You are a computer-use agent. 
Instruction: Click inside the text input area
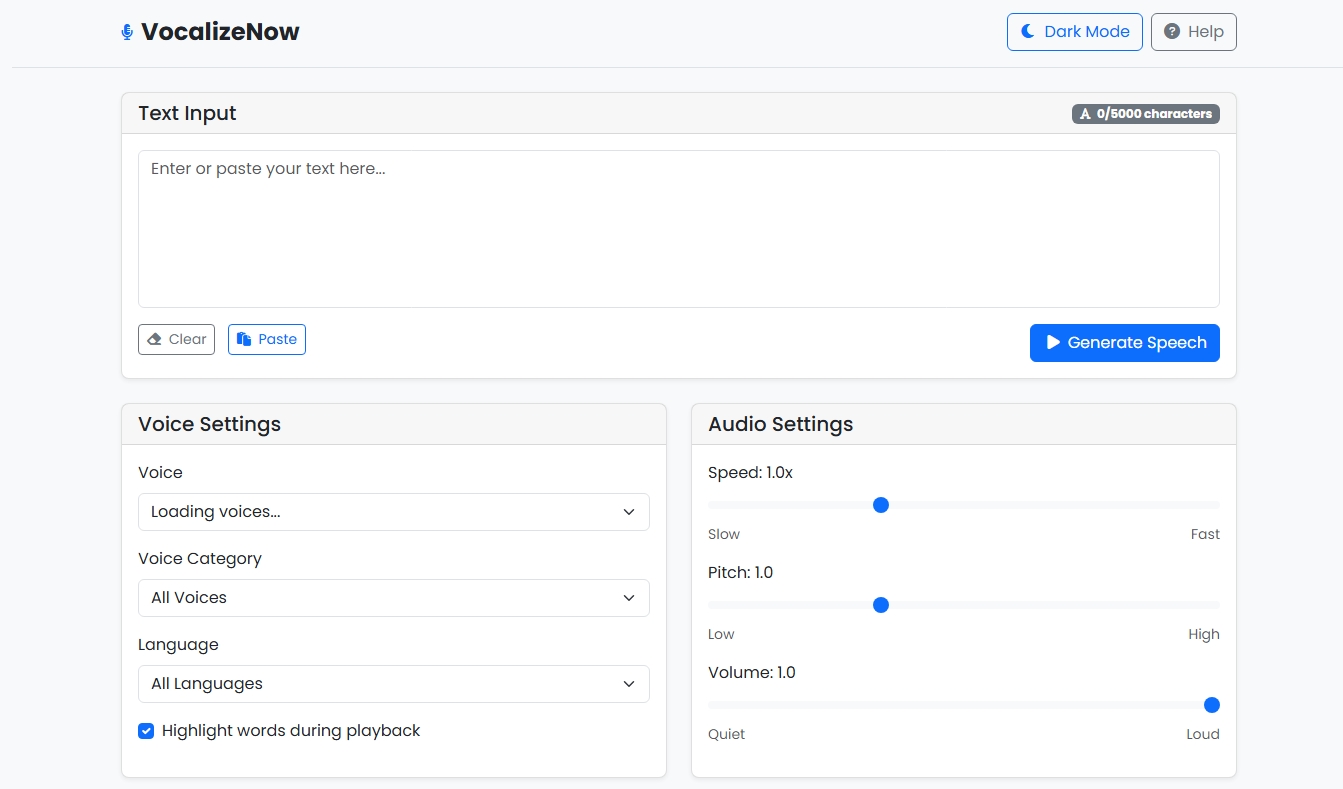679,229
